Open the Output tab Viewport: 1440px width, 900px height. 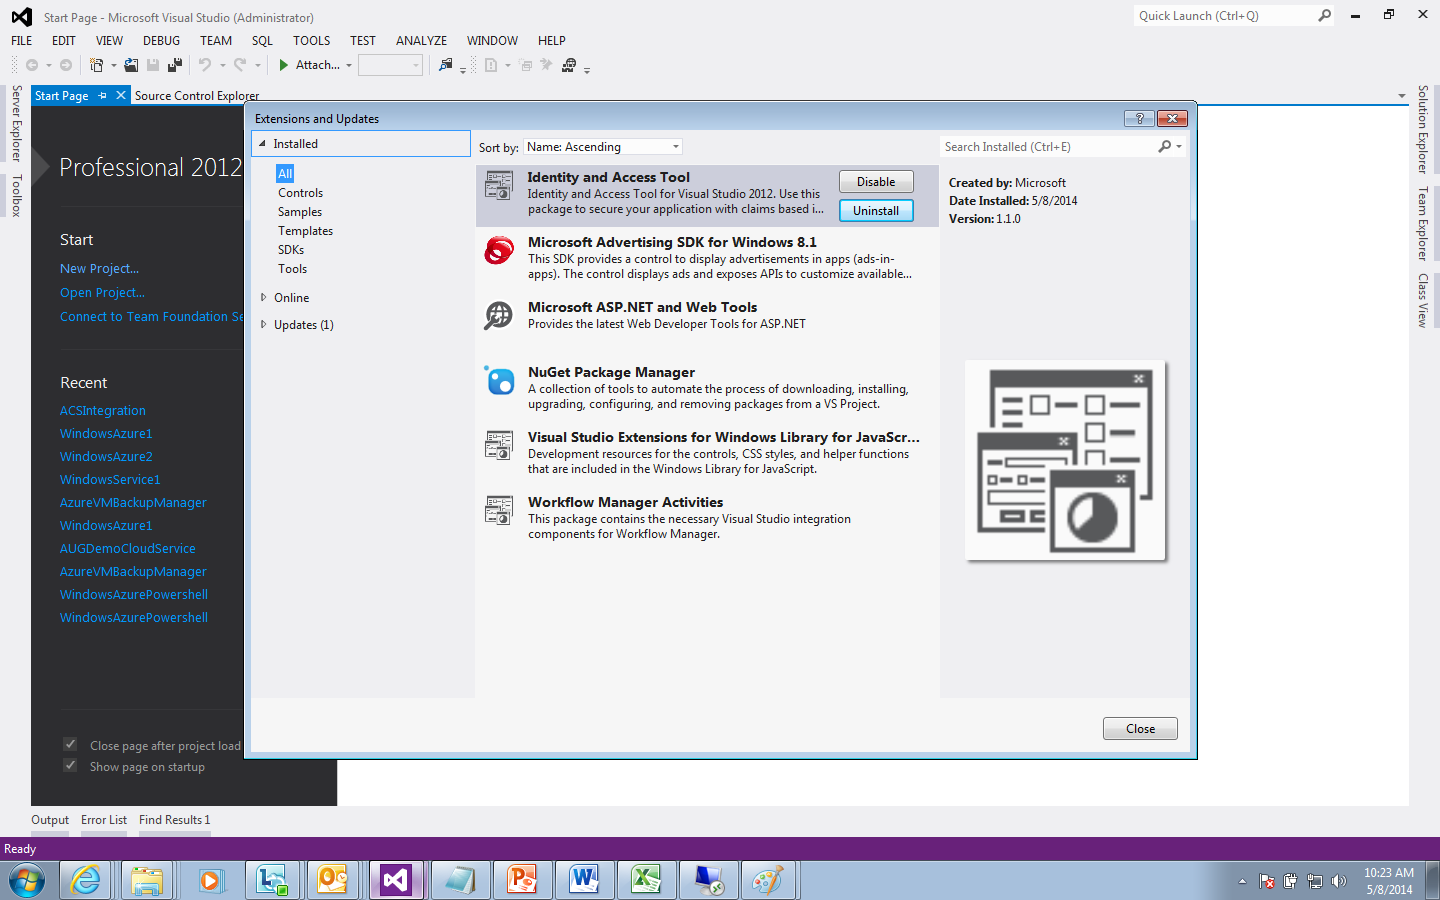[50, 820]
